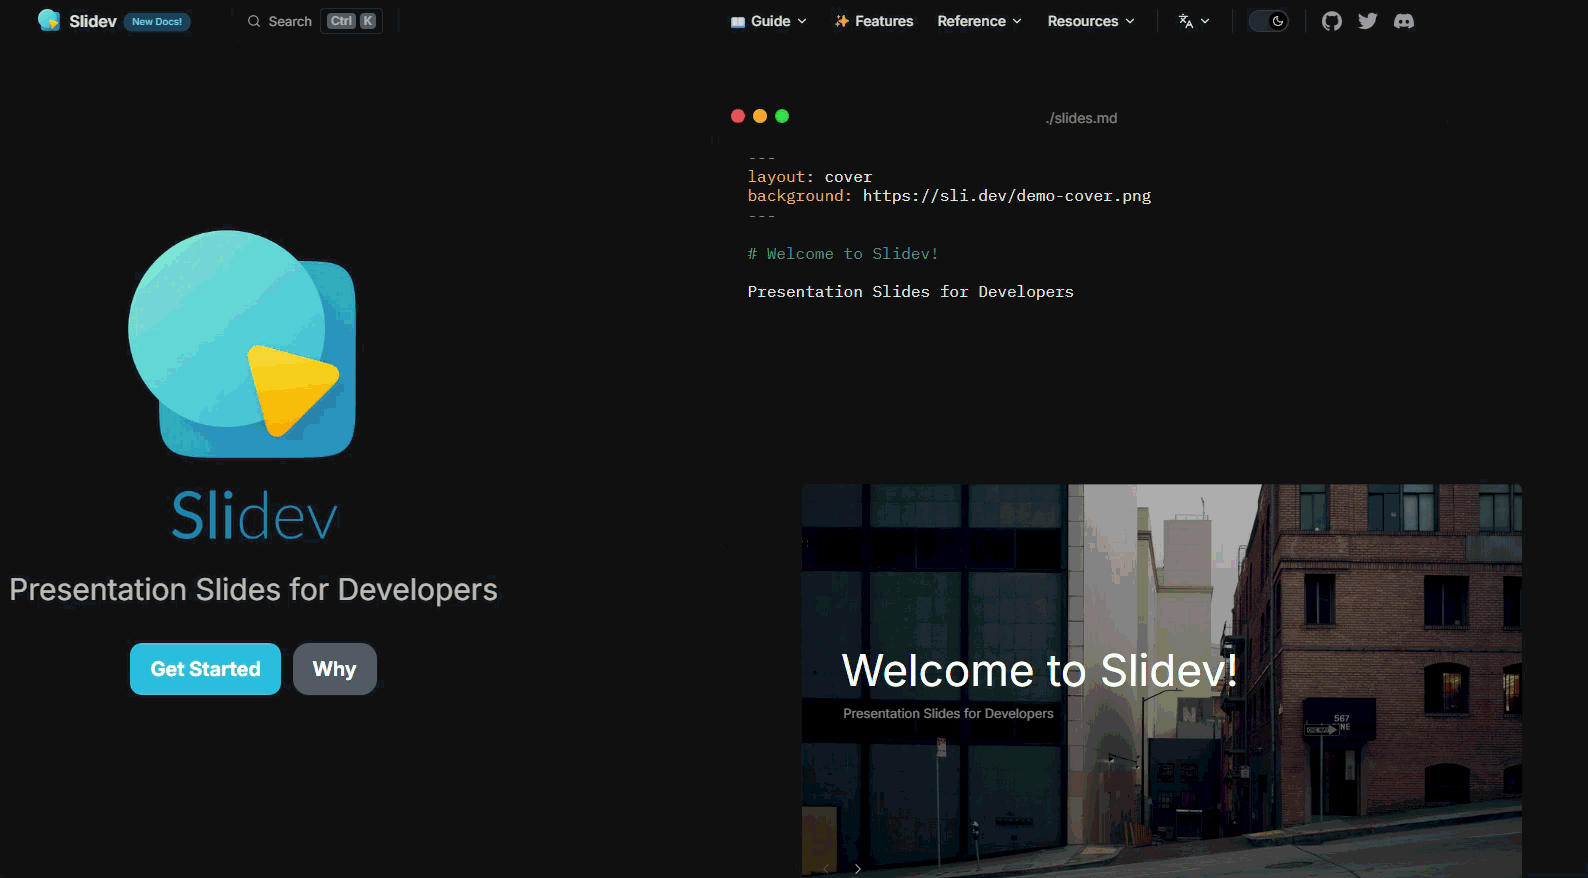Click the yellow window dot of slides.md editor

tap(760, 116)
